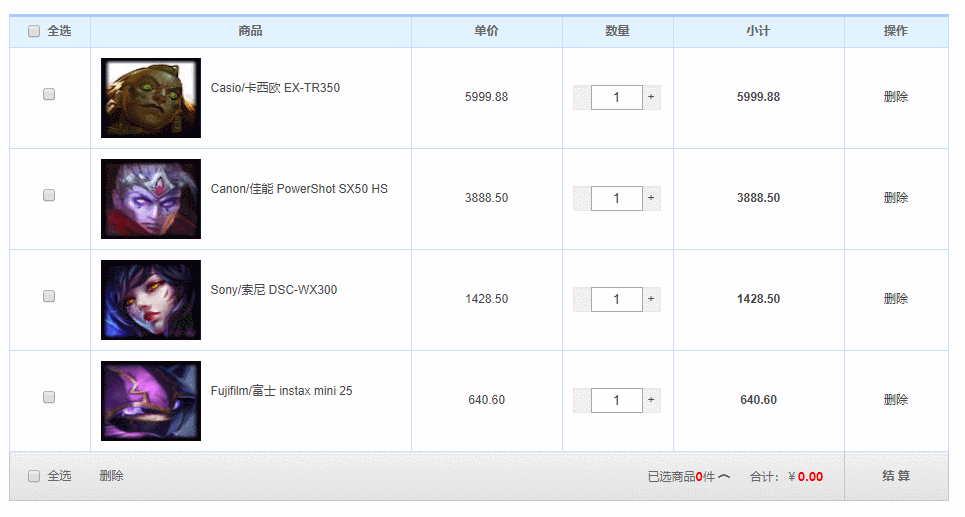Focus the quantity field for Canon PowerShot
The width and height of the screenshot is (965, 517).
point(616,198)
